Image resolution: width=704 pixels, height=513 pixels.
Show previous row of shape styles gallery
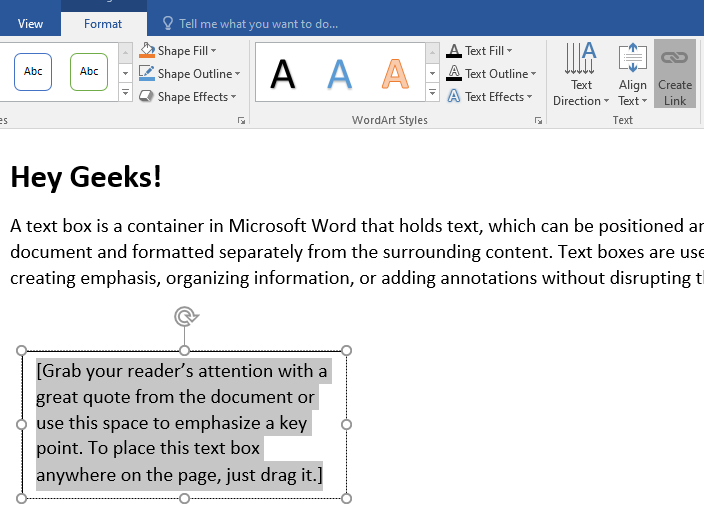(x=126, y=53)
